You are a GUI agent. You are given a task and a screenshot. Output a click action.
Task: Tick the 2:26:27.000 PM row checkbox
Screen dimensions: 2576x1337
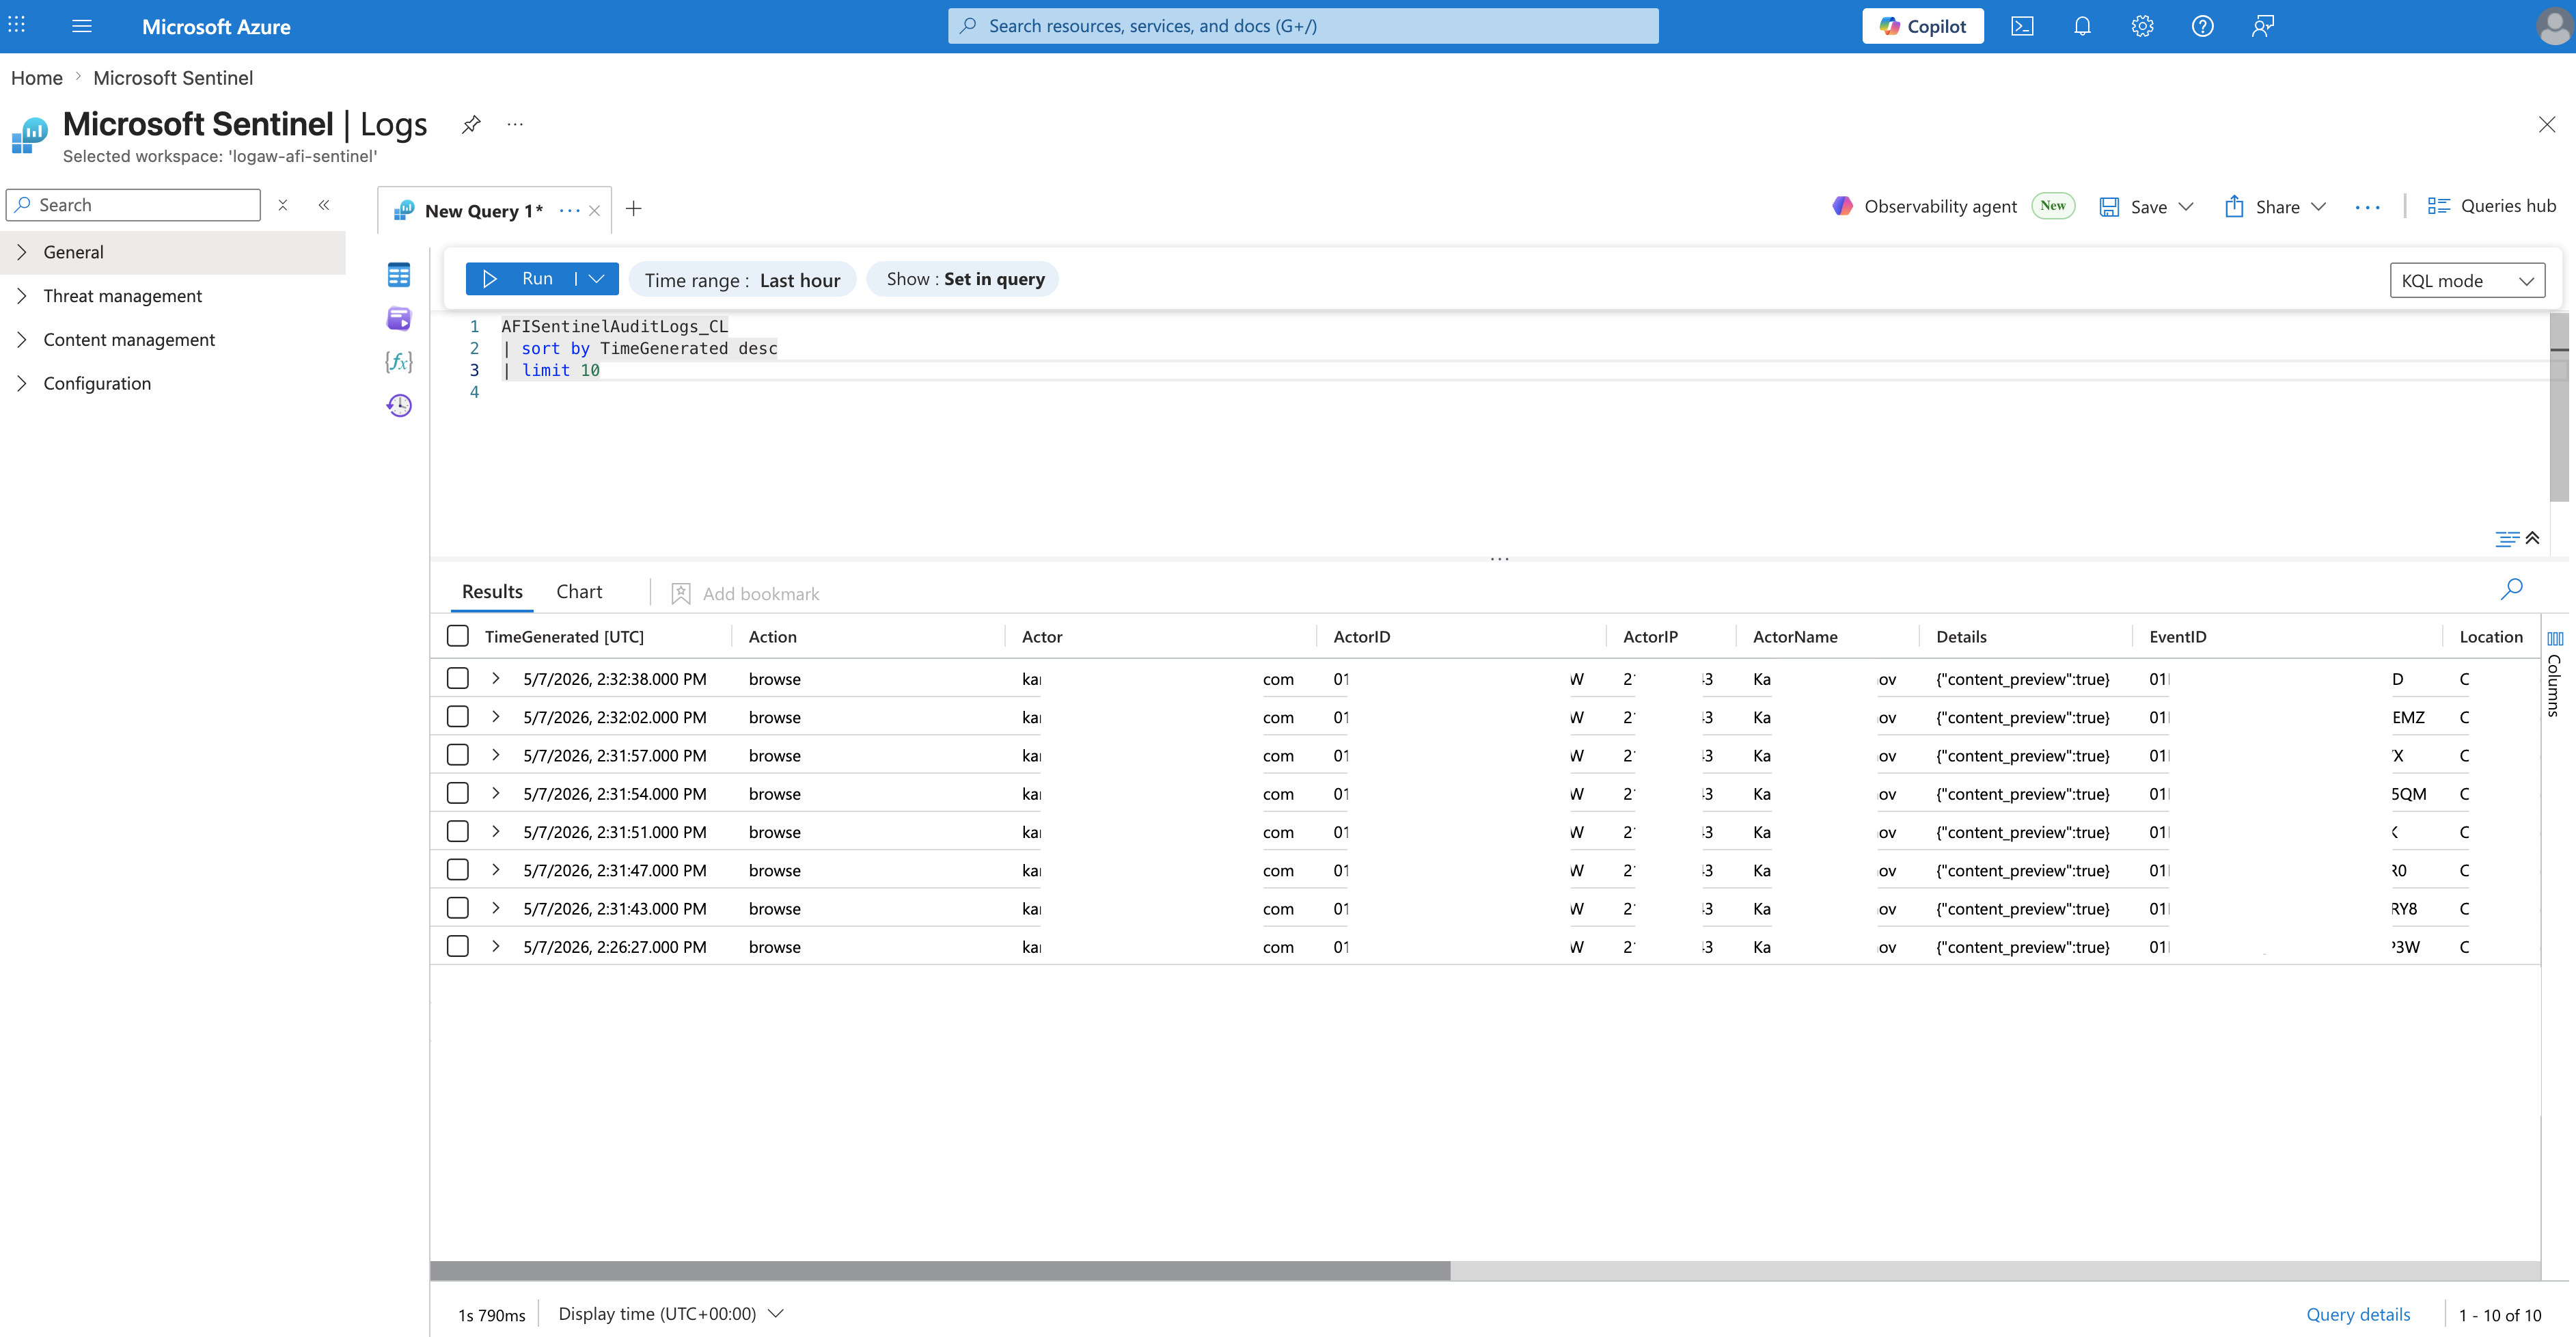point(457,946)
